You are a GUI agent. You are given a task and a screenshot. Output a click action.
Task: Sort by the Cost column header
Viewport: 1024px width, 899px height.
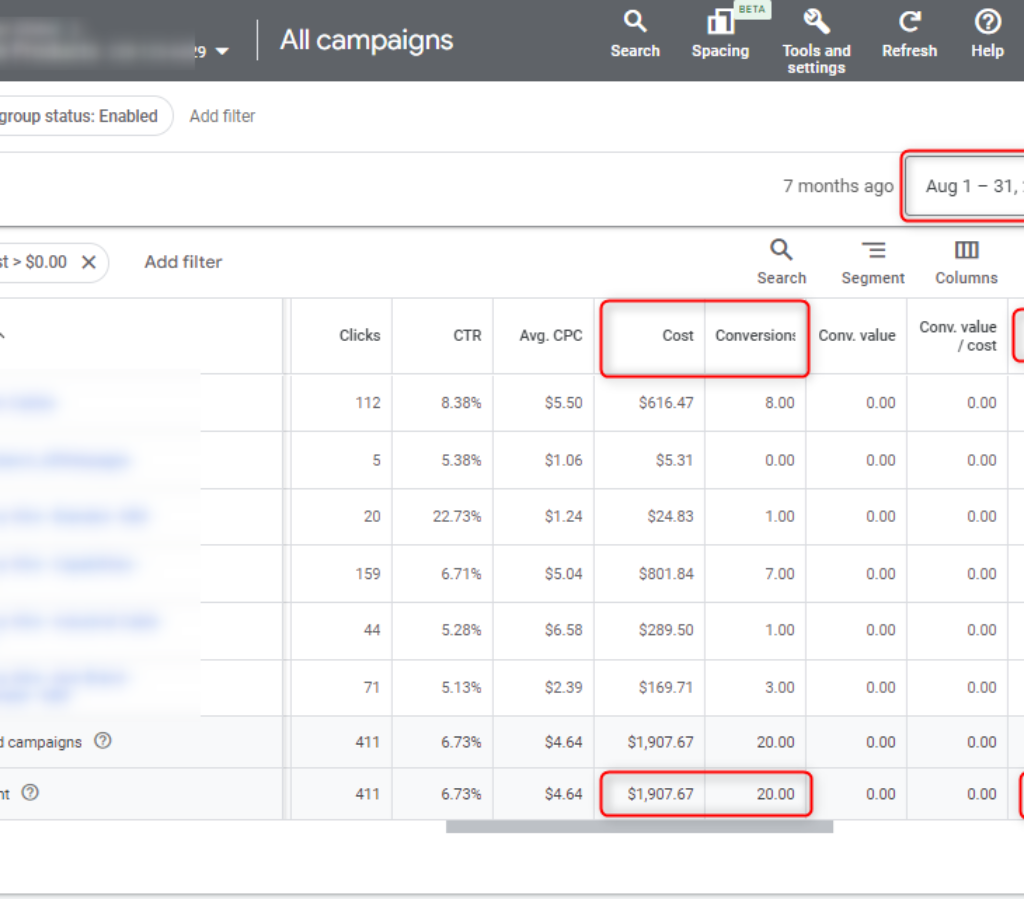pyautogui.click(x=677, y=336)
